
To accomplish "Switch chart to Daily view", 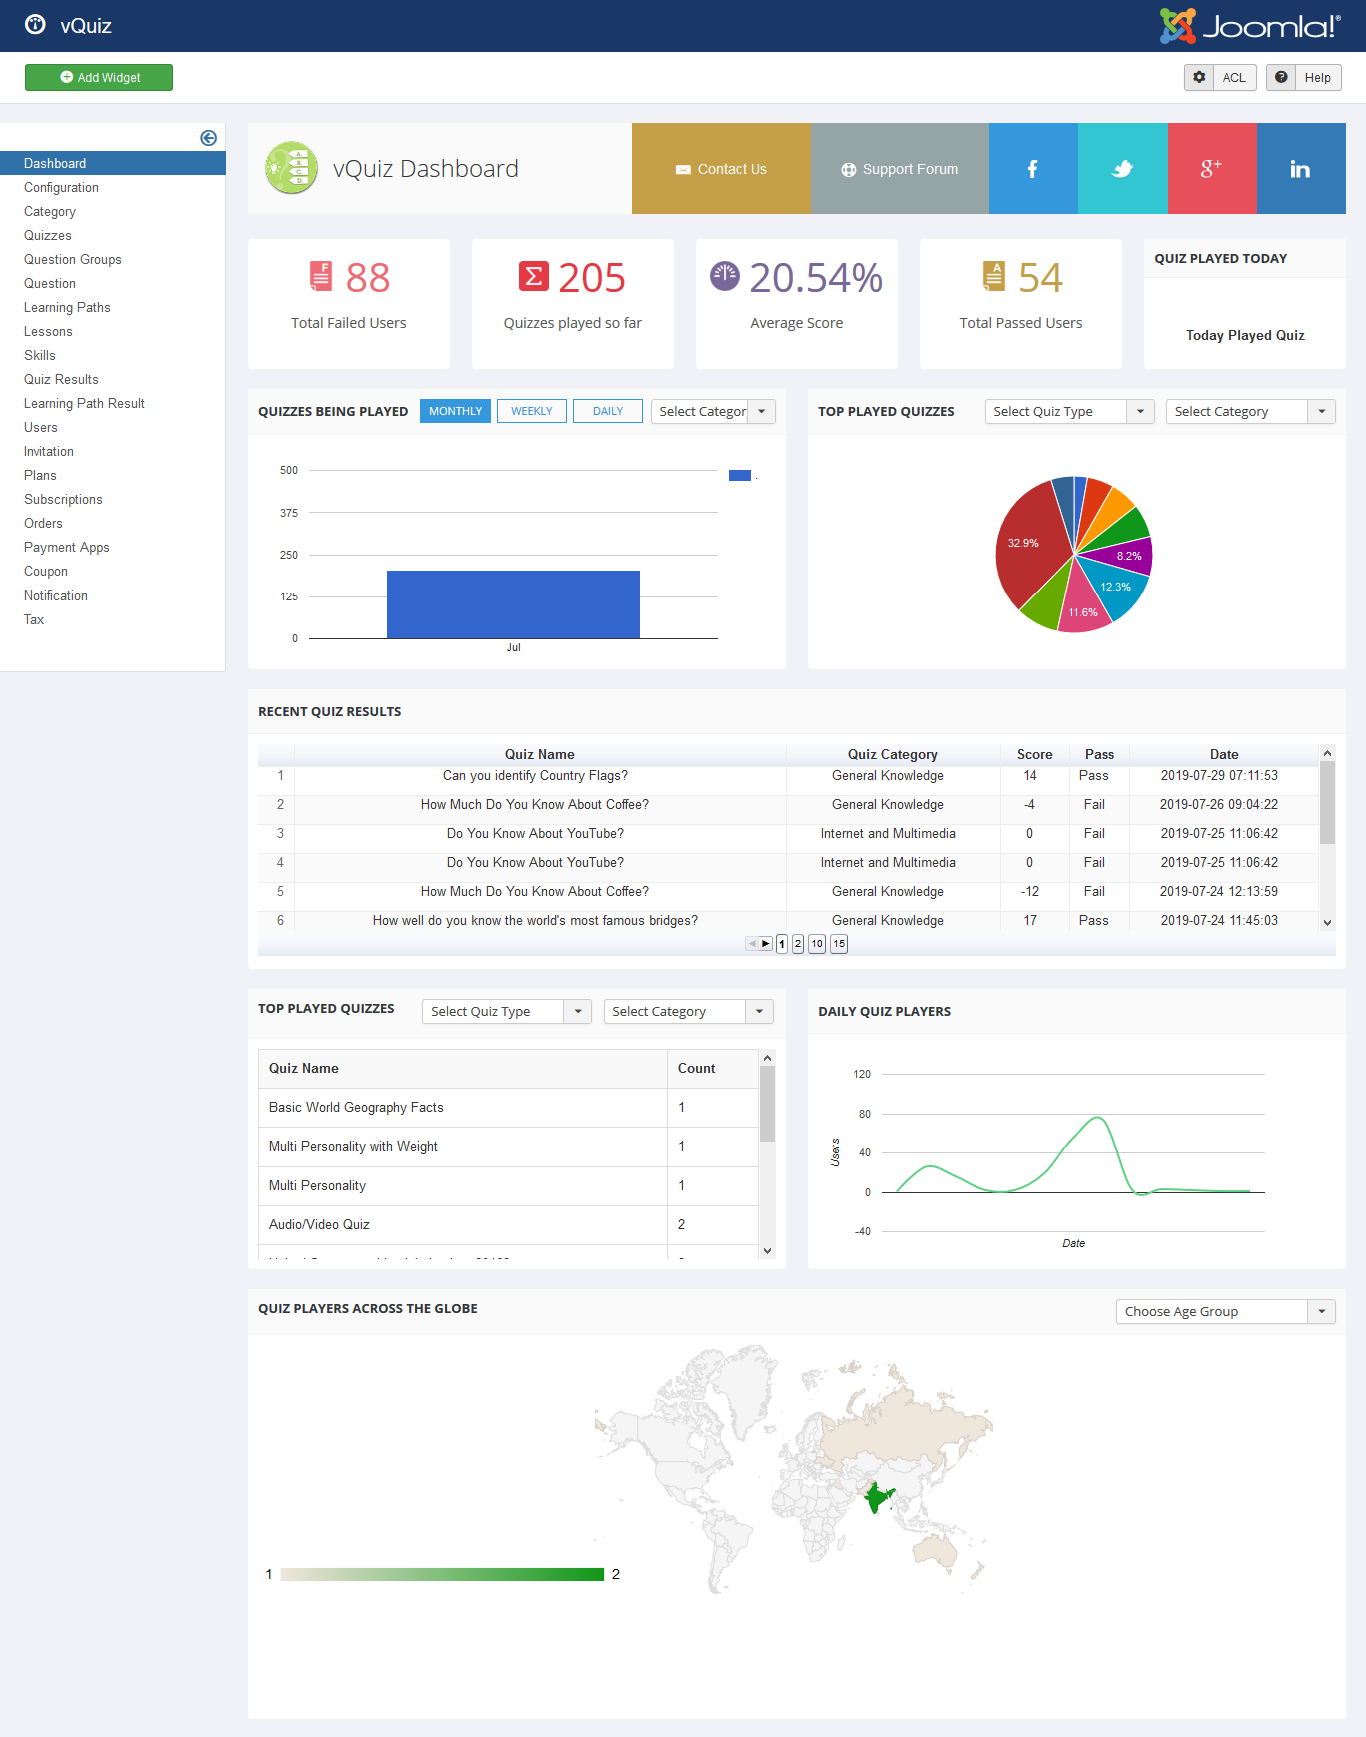I will point(607,411).
